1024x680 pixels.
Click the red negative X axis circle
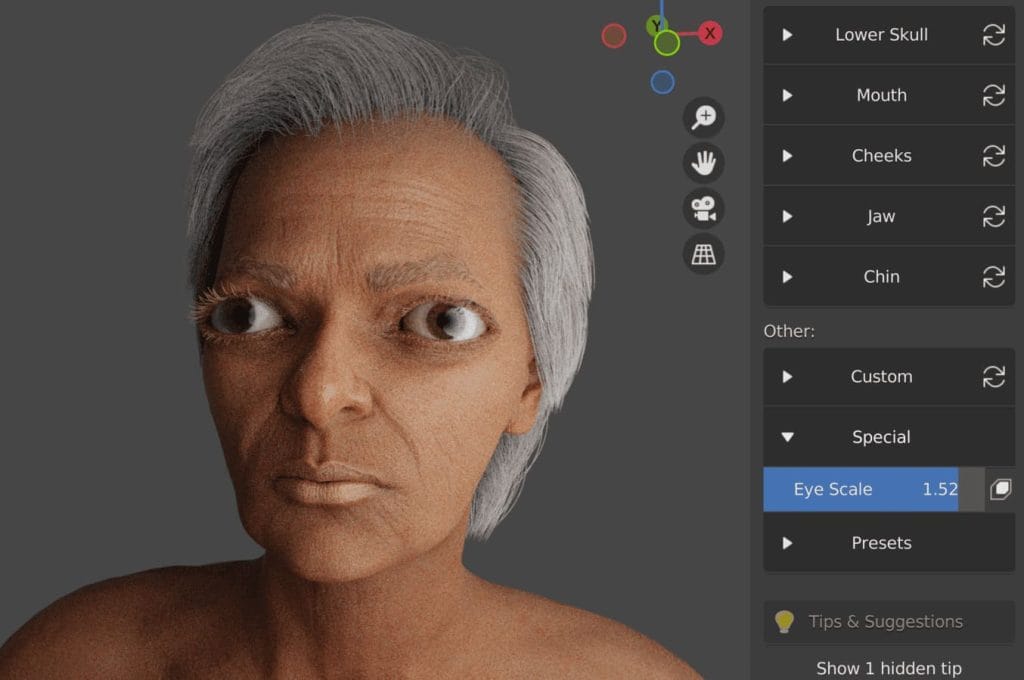click(614, 36)
